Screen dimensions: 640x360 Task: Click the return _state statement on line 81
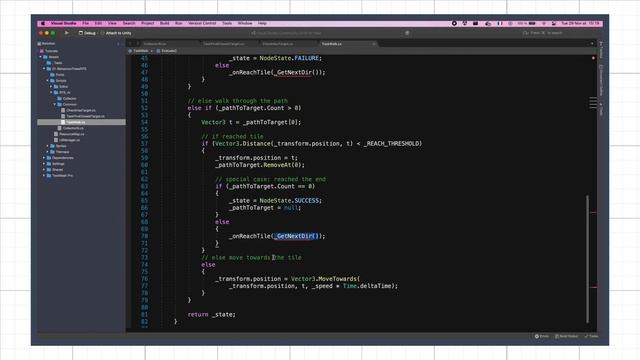pyautogui.click(x=211, y=314)
